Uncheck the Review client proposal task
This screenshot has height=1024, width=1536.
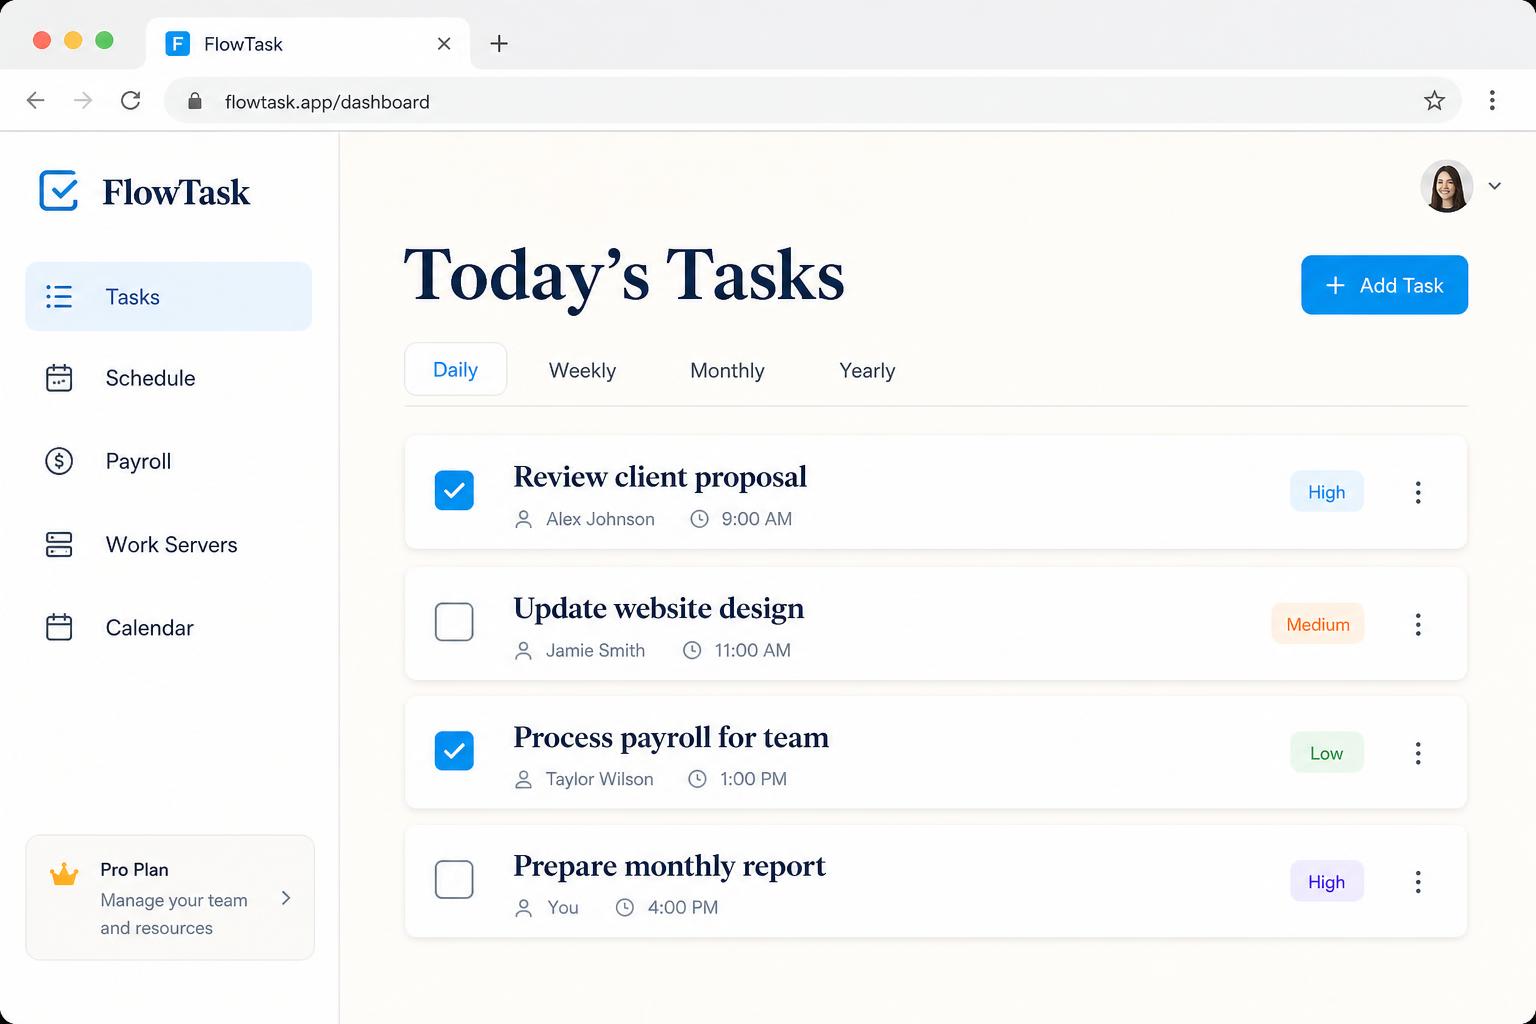(454, 490)
